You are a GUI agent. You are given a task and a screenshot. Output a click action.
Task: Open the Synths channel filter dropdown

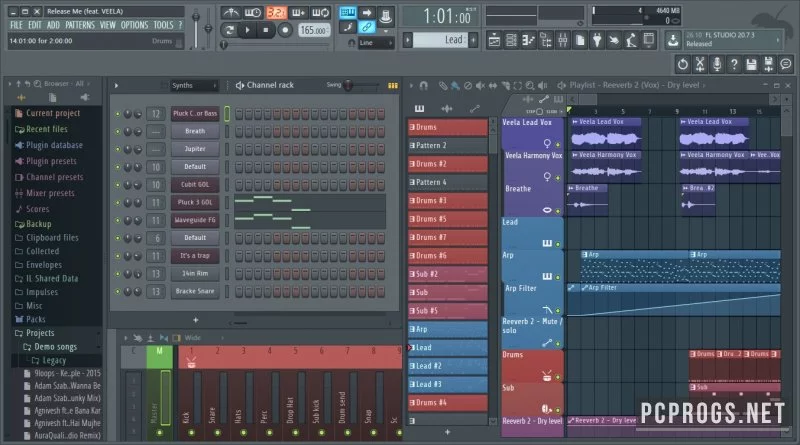(194, 85)
